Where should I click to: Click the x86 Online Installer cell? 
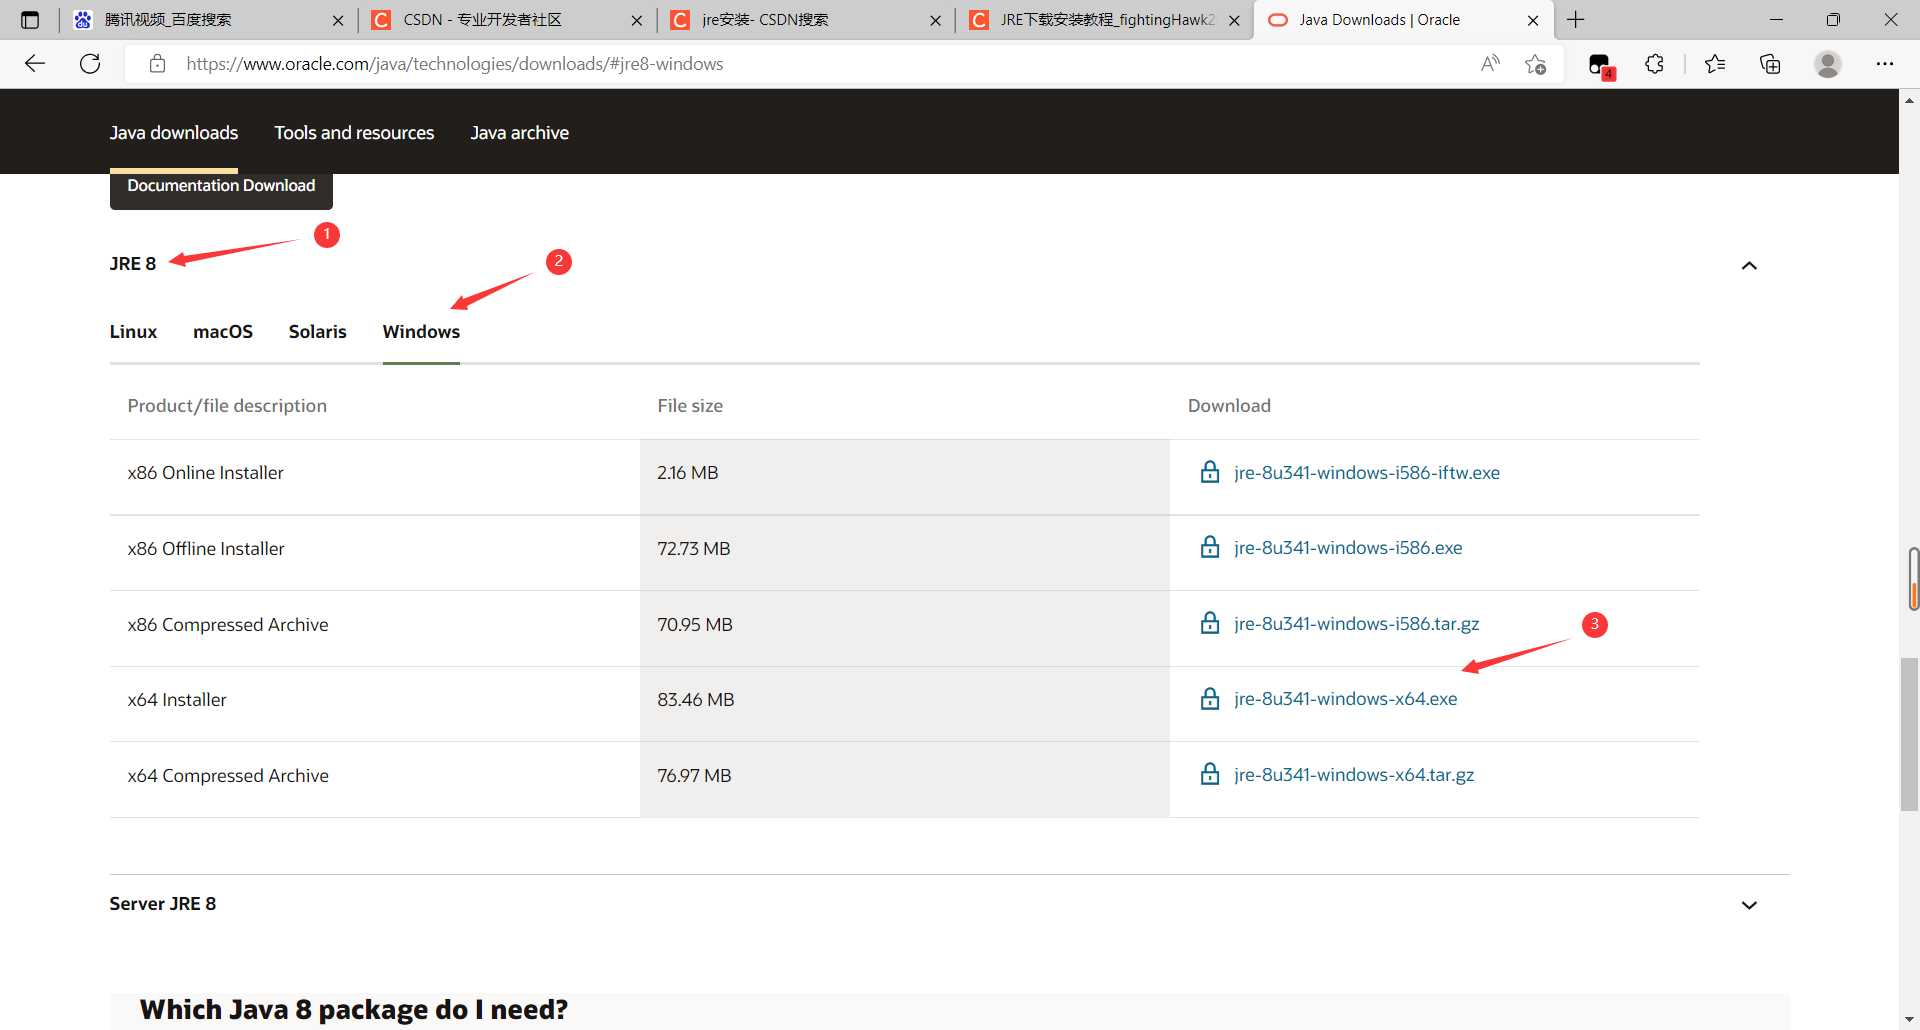pyautogui.click(x=375, y=477)
